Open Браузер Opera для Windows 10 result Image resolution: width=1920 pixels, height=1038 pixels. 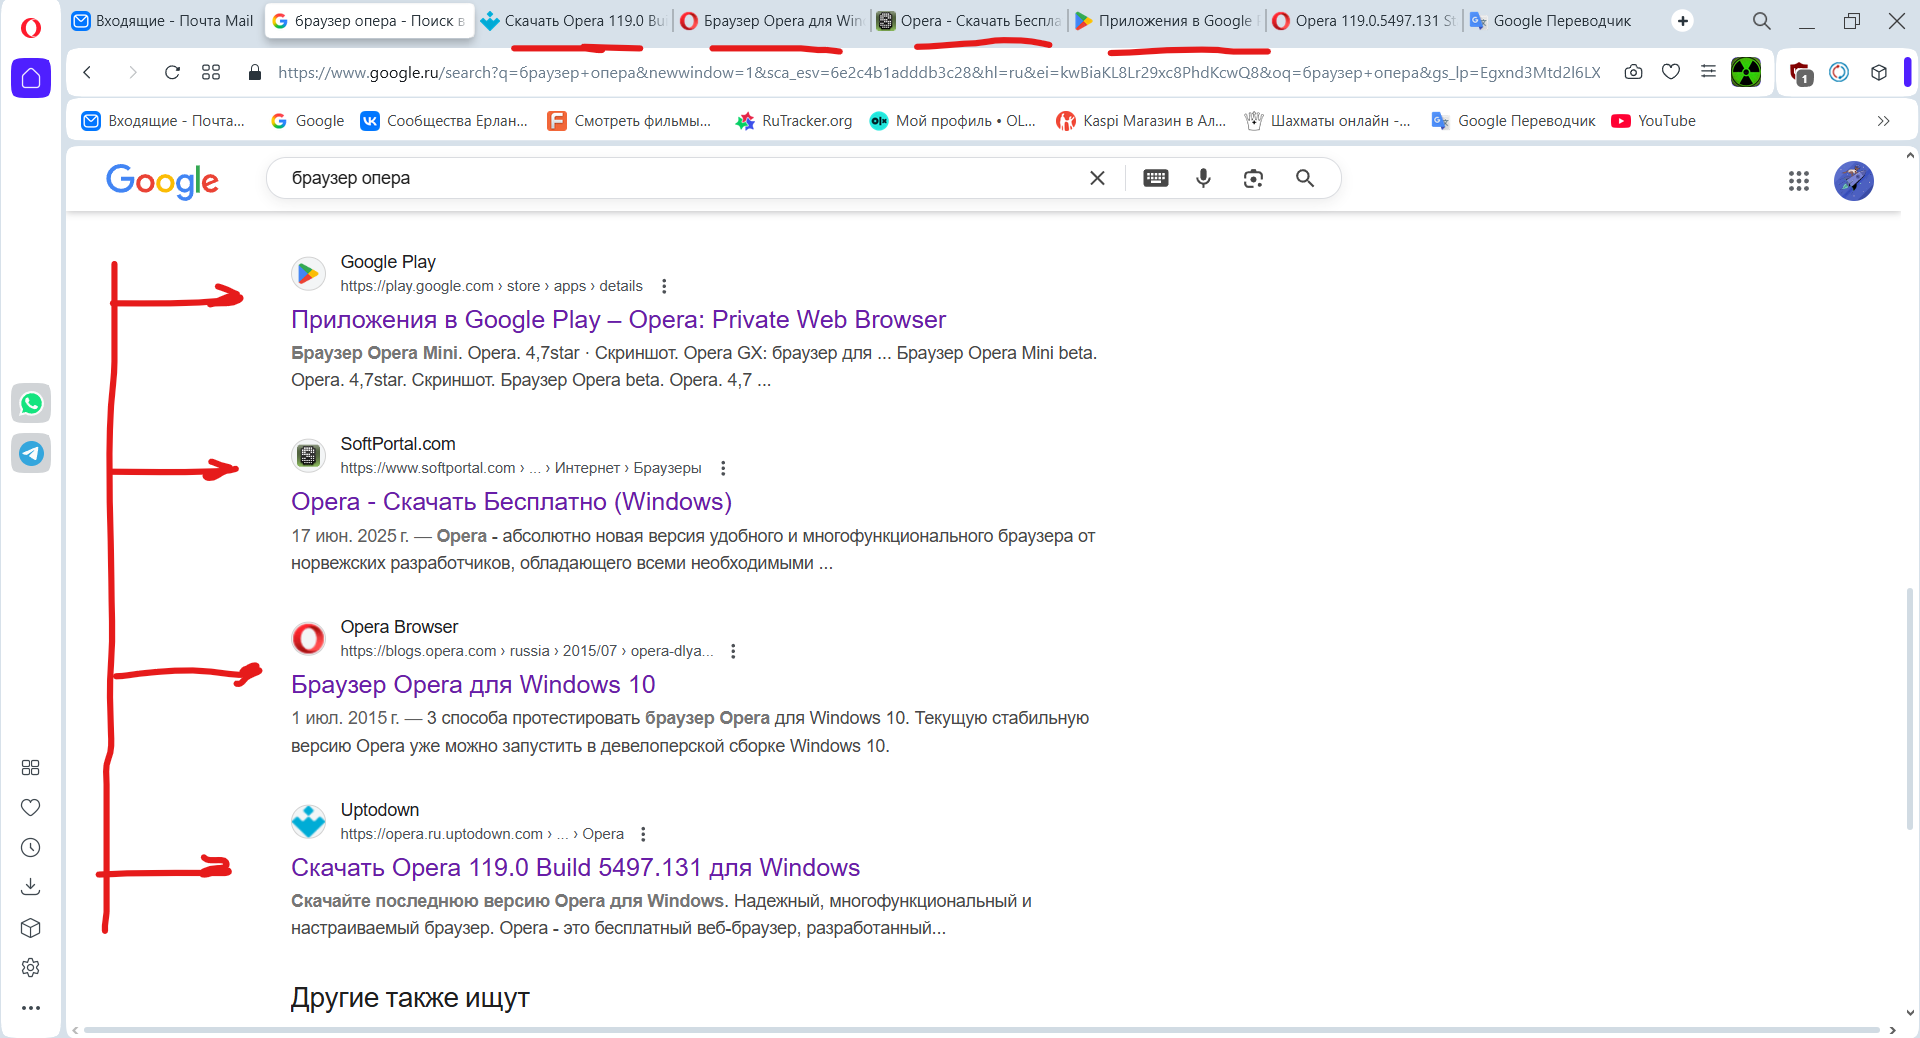(473, 685)
